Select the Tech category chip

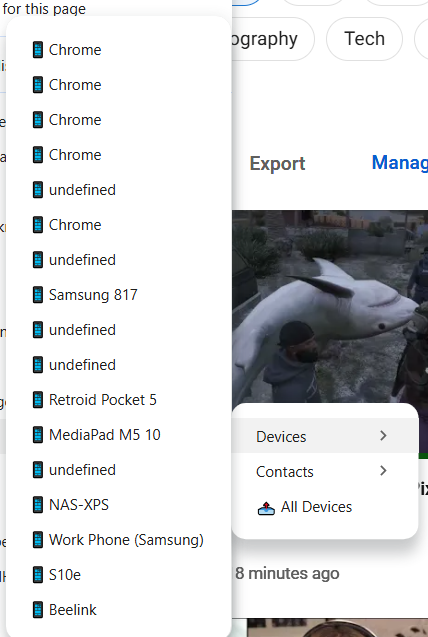[364, 39]
